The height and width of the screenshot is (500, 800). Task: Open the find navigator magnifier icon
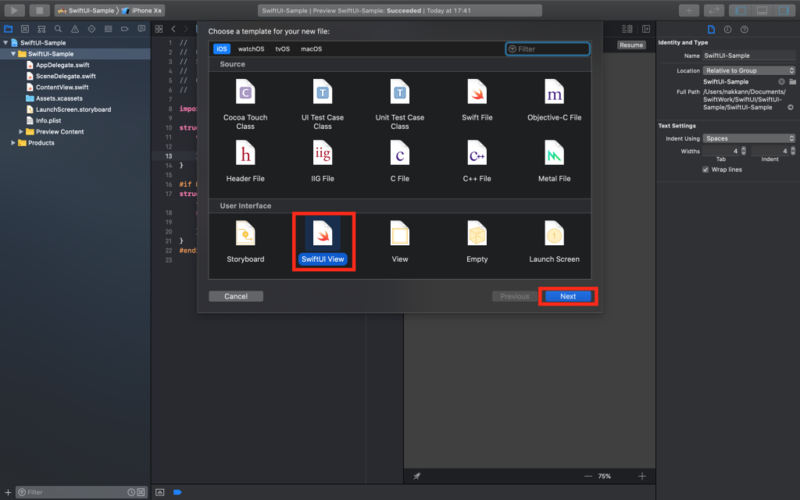coord(58,29)
